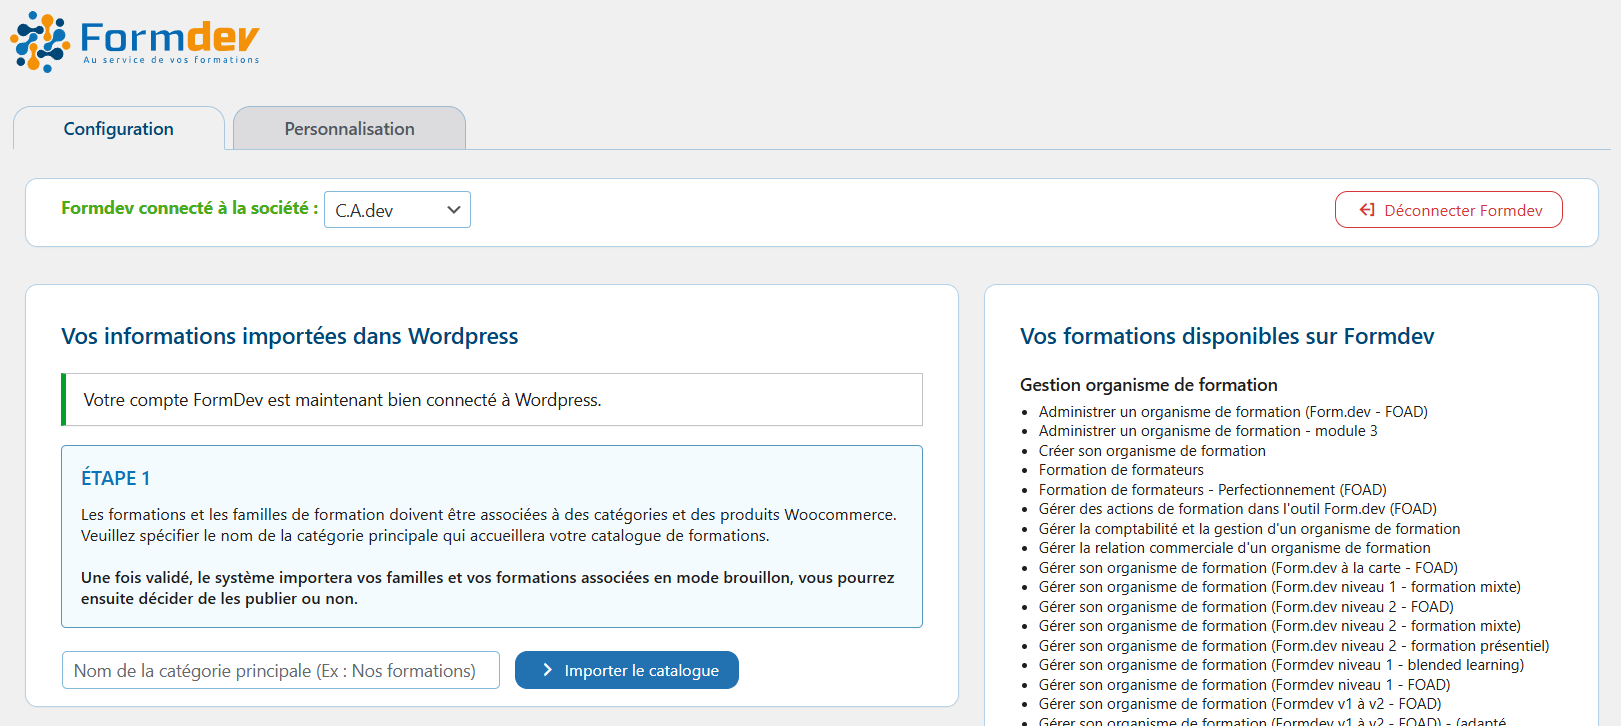Click the ÉTAPE 1 heading

[115, 478]
